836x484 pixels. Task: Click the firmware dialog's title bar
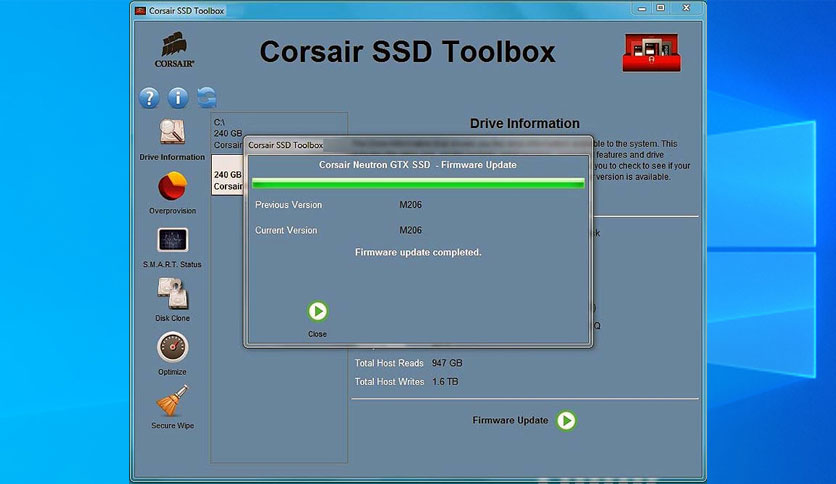coord(418,145)
